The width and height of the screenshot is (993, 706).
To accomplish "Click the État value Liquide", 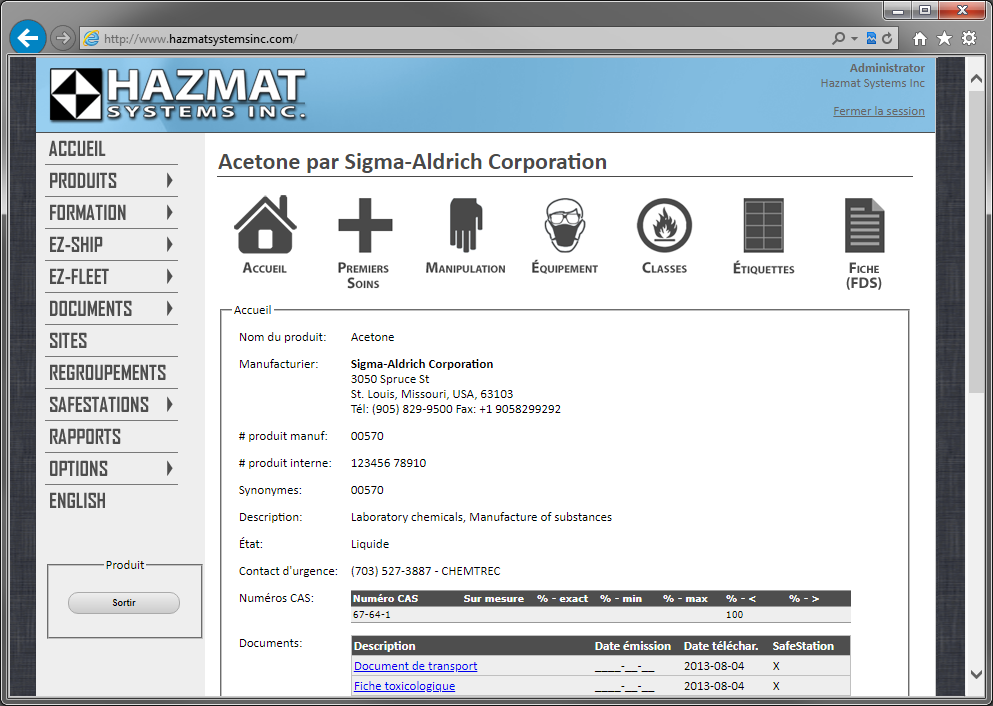I will (x=370, y=544).
